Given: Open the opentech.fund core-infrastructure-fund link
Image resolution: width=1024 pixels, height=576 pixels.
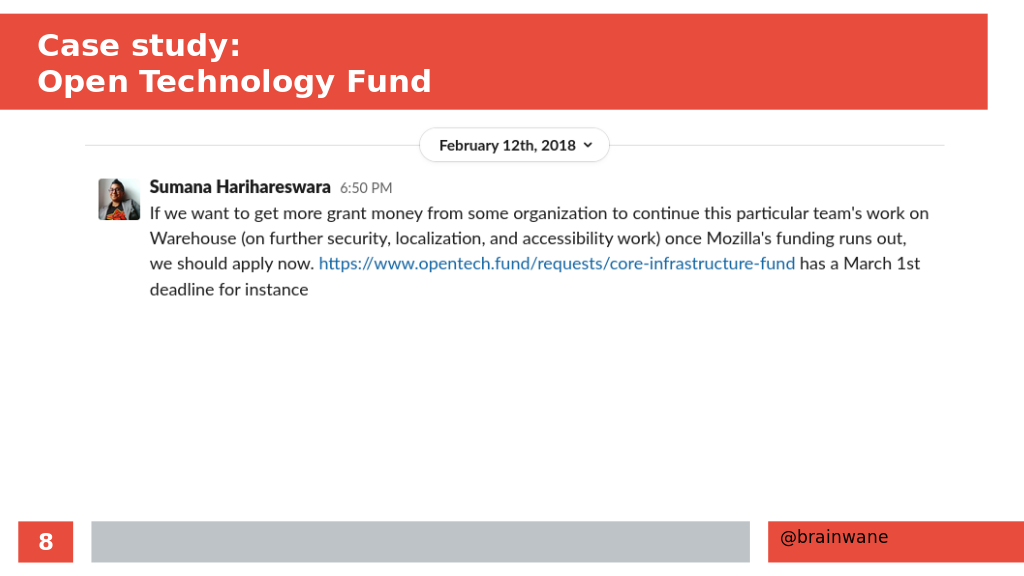Looking at the screenshot, I should pyautogui.click(x=556, y=263).
